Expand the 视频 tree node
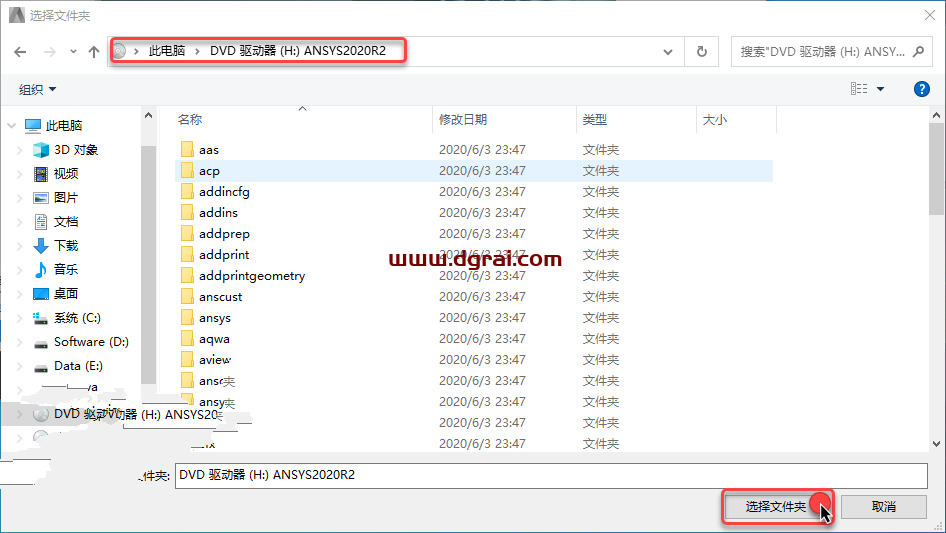The height and width of the screenshot is (533, 946). (20, 174)
